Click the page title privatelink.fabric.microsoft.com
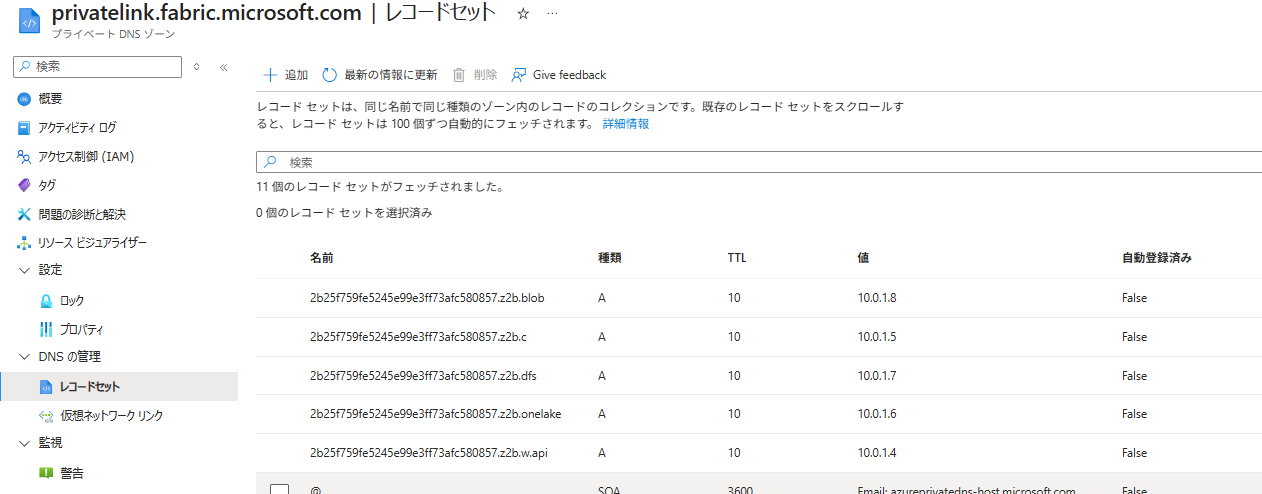Viewport: 1262px width, 494px height. (206, 13)
